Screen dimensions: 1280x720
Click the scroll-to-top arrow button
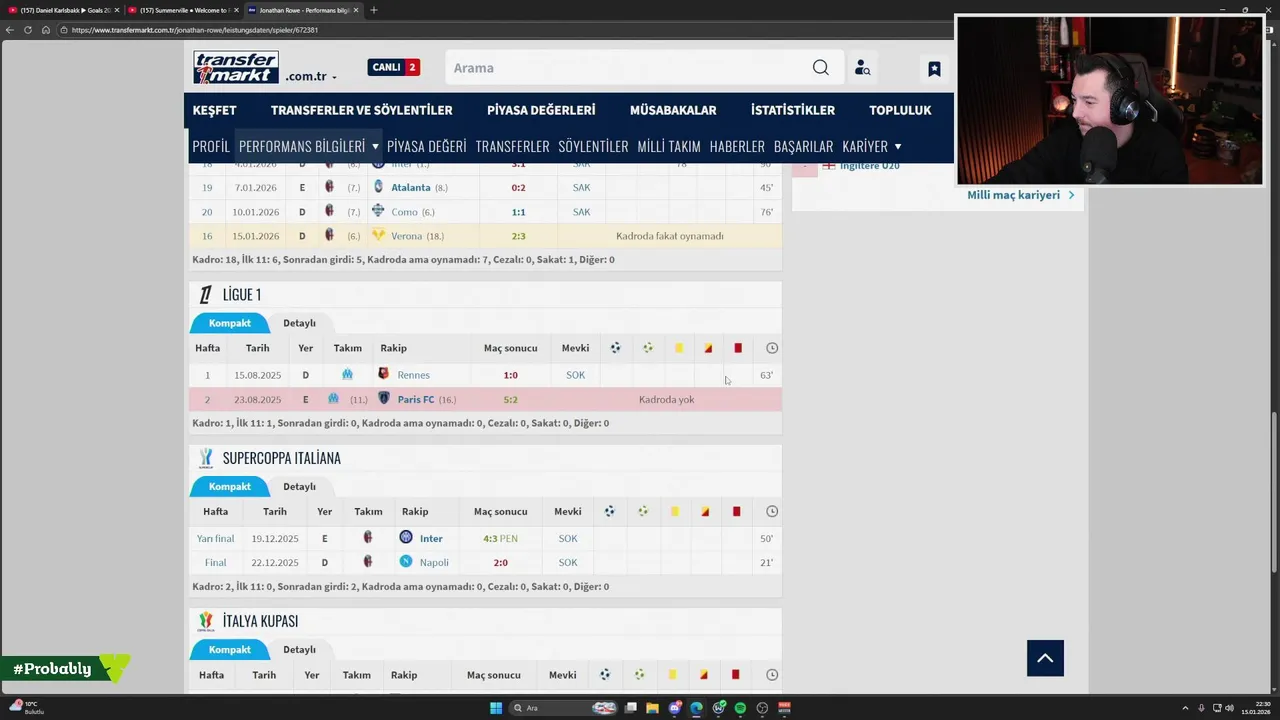pyautogui.click(x=1045, y=658)
